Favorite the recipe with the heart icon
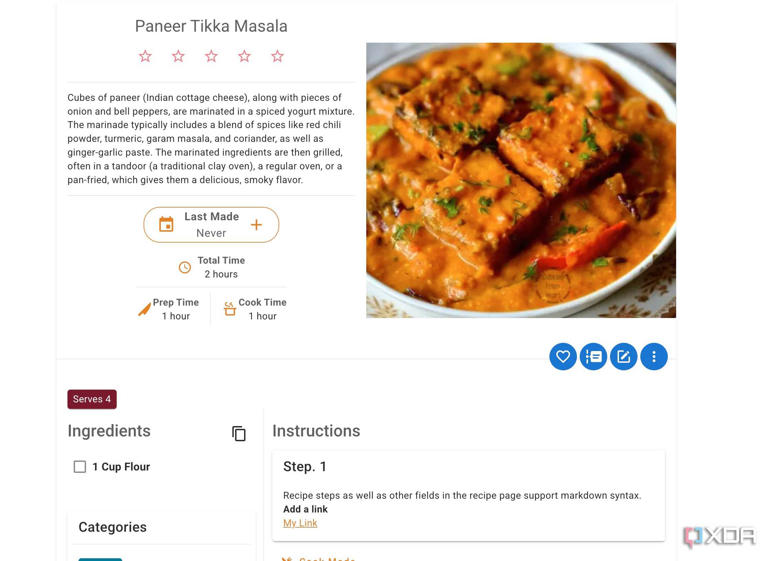768x561 pixels. click(x=563, y=356)
